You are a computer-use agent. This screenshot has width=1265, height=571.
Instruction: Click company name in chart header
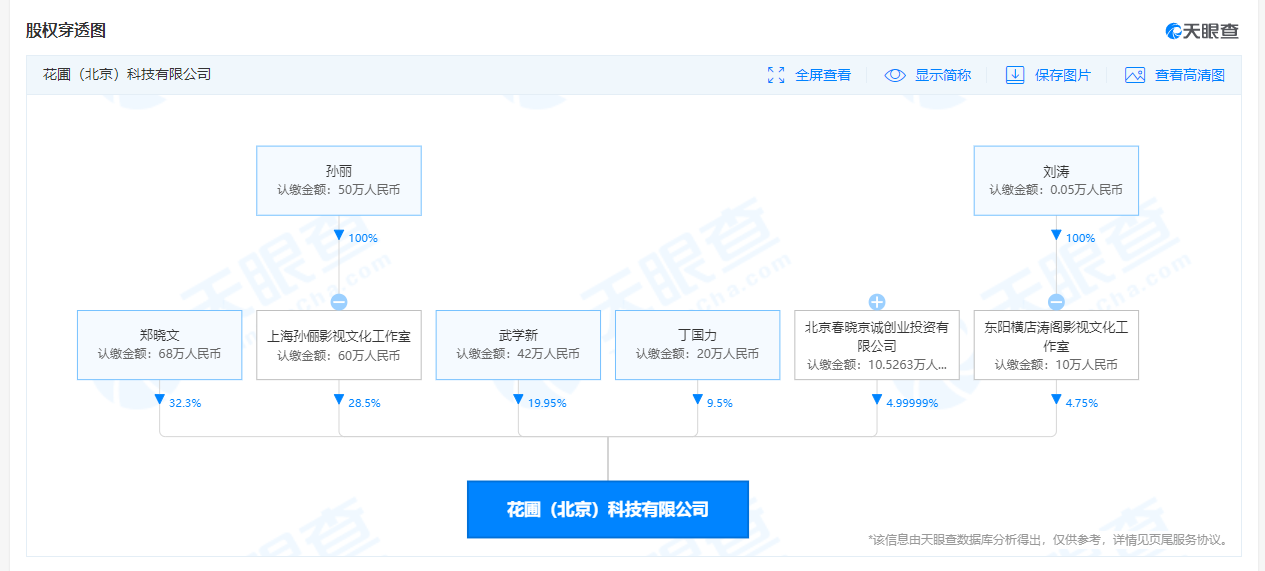[x=127, y=75]
